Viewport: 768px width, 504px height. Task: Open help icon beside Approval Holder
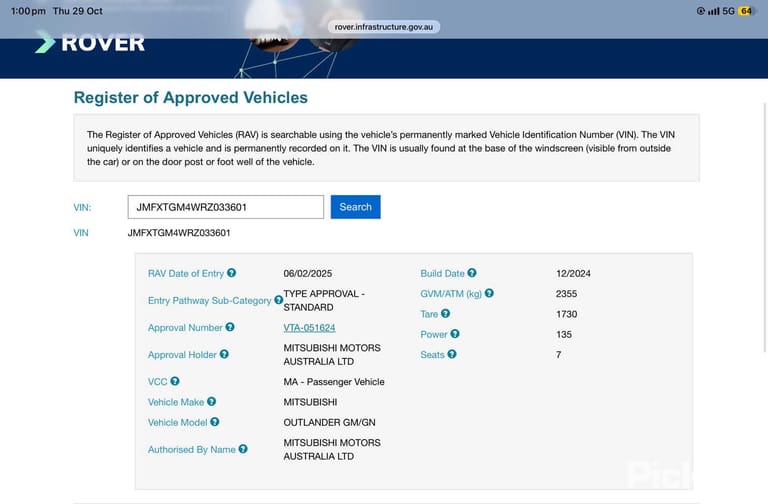click(x=224, y=354)
